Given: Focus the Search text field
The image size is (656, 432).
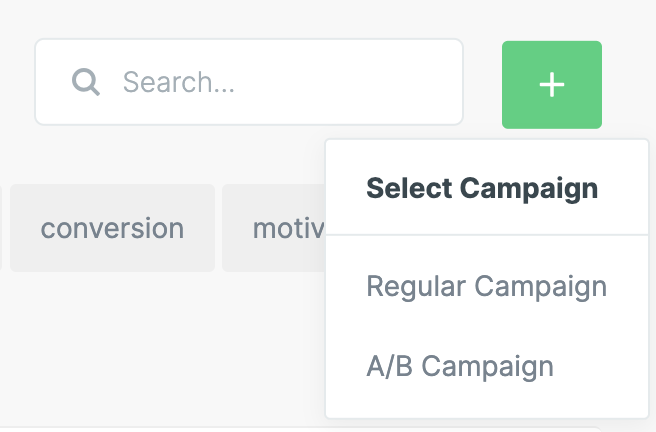Looking at the screenshot, I should tap(250, 82).
